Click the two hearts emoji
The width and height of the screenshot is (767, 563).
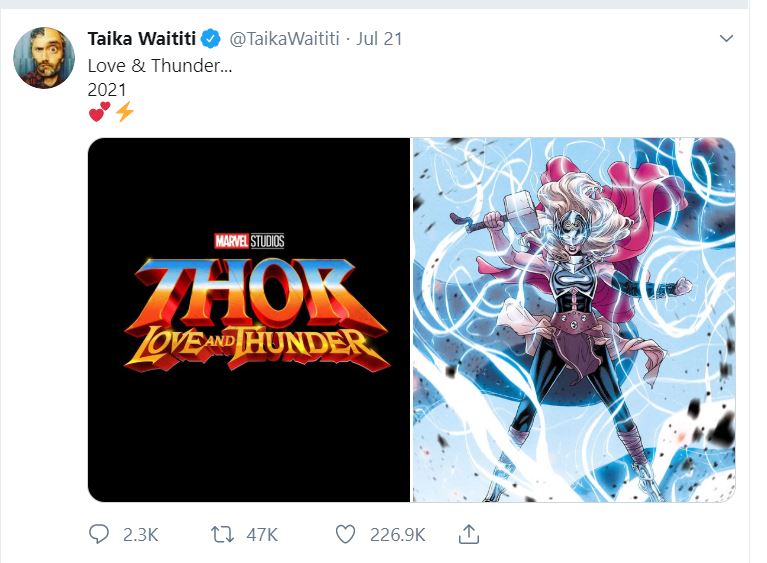(x=99, y=111)
